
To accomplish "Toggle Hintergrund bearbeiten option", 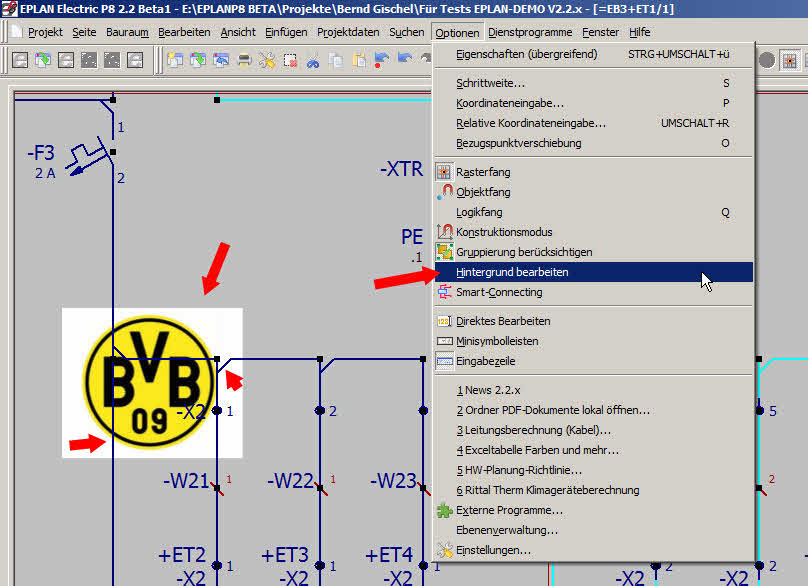I will tap(594, 272).
